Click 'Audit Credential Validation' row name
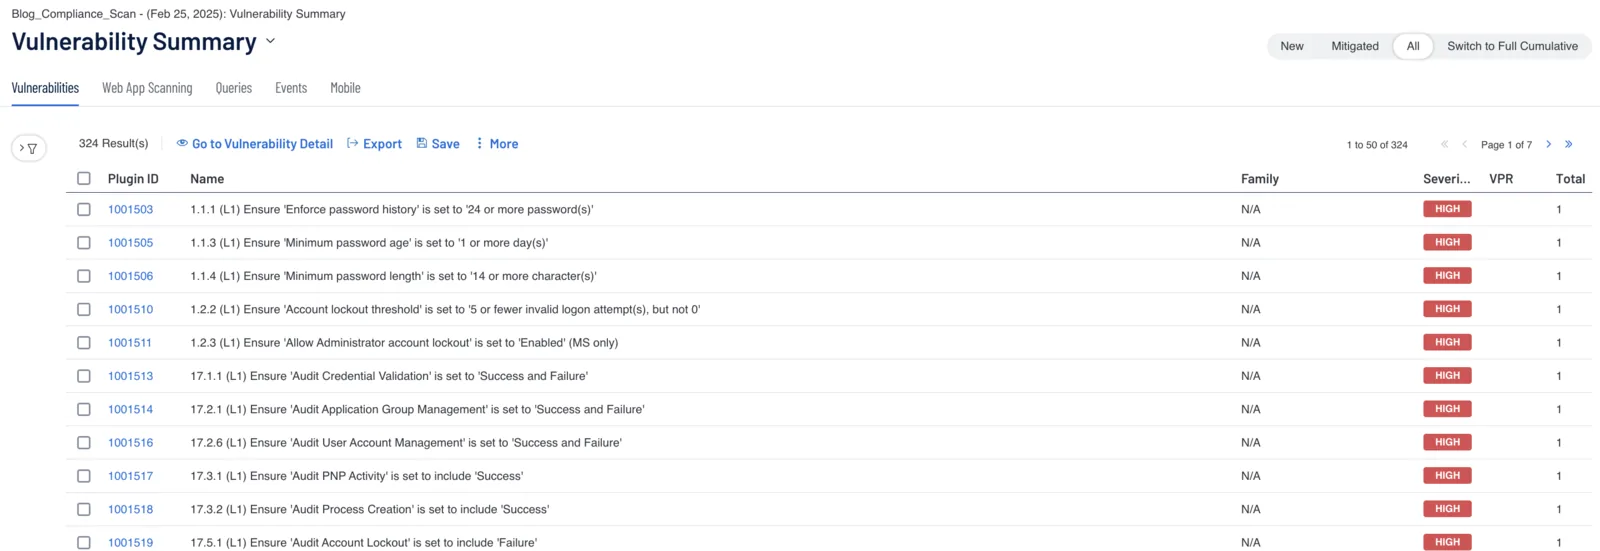 point(389,376)
